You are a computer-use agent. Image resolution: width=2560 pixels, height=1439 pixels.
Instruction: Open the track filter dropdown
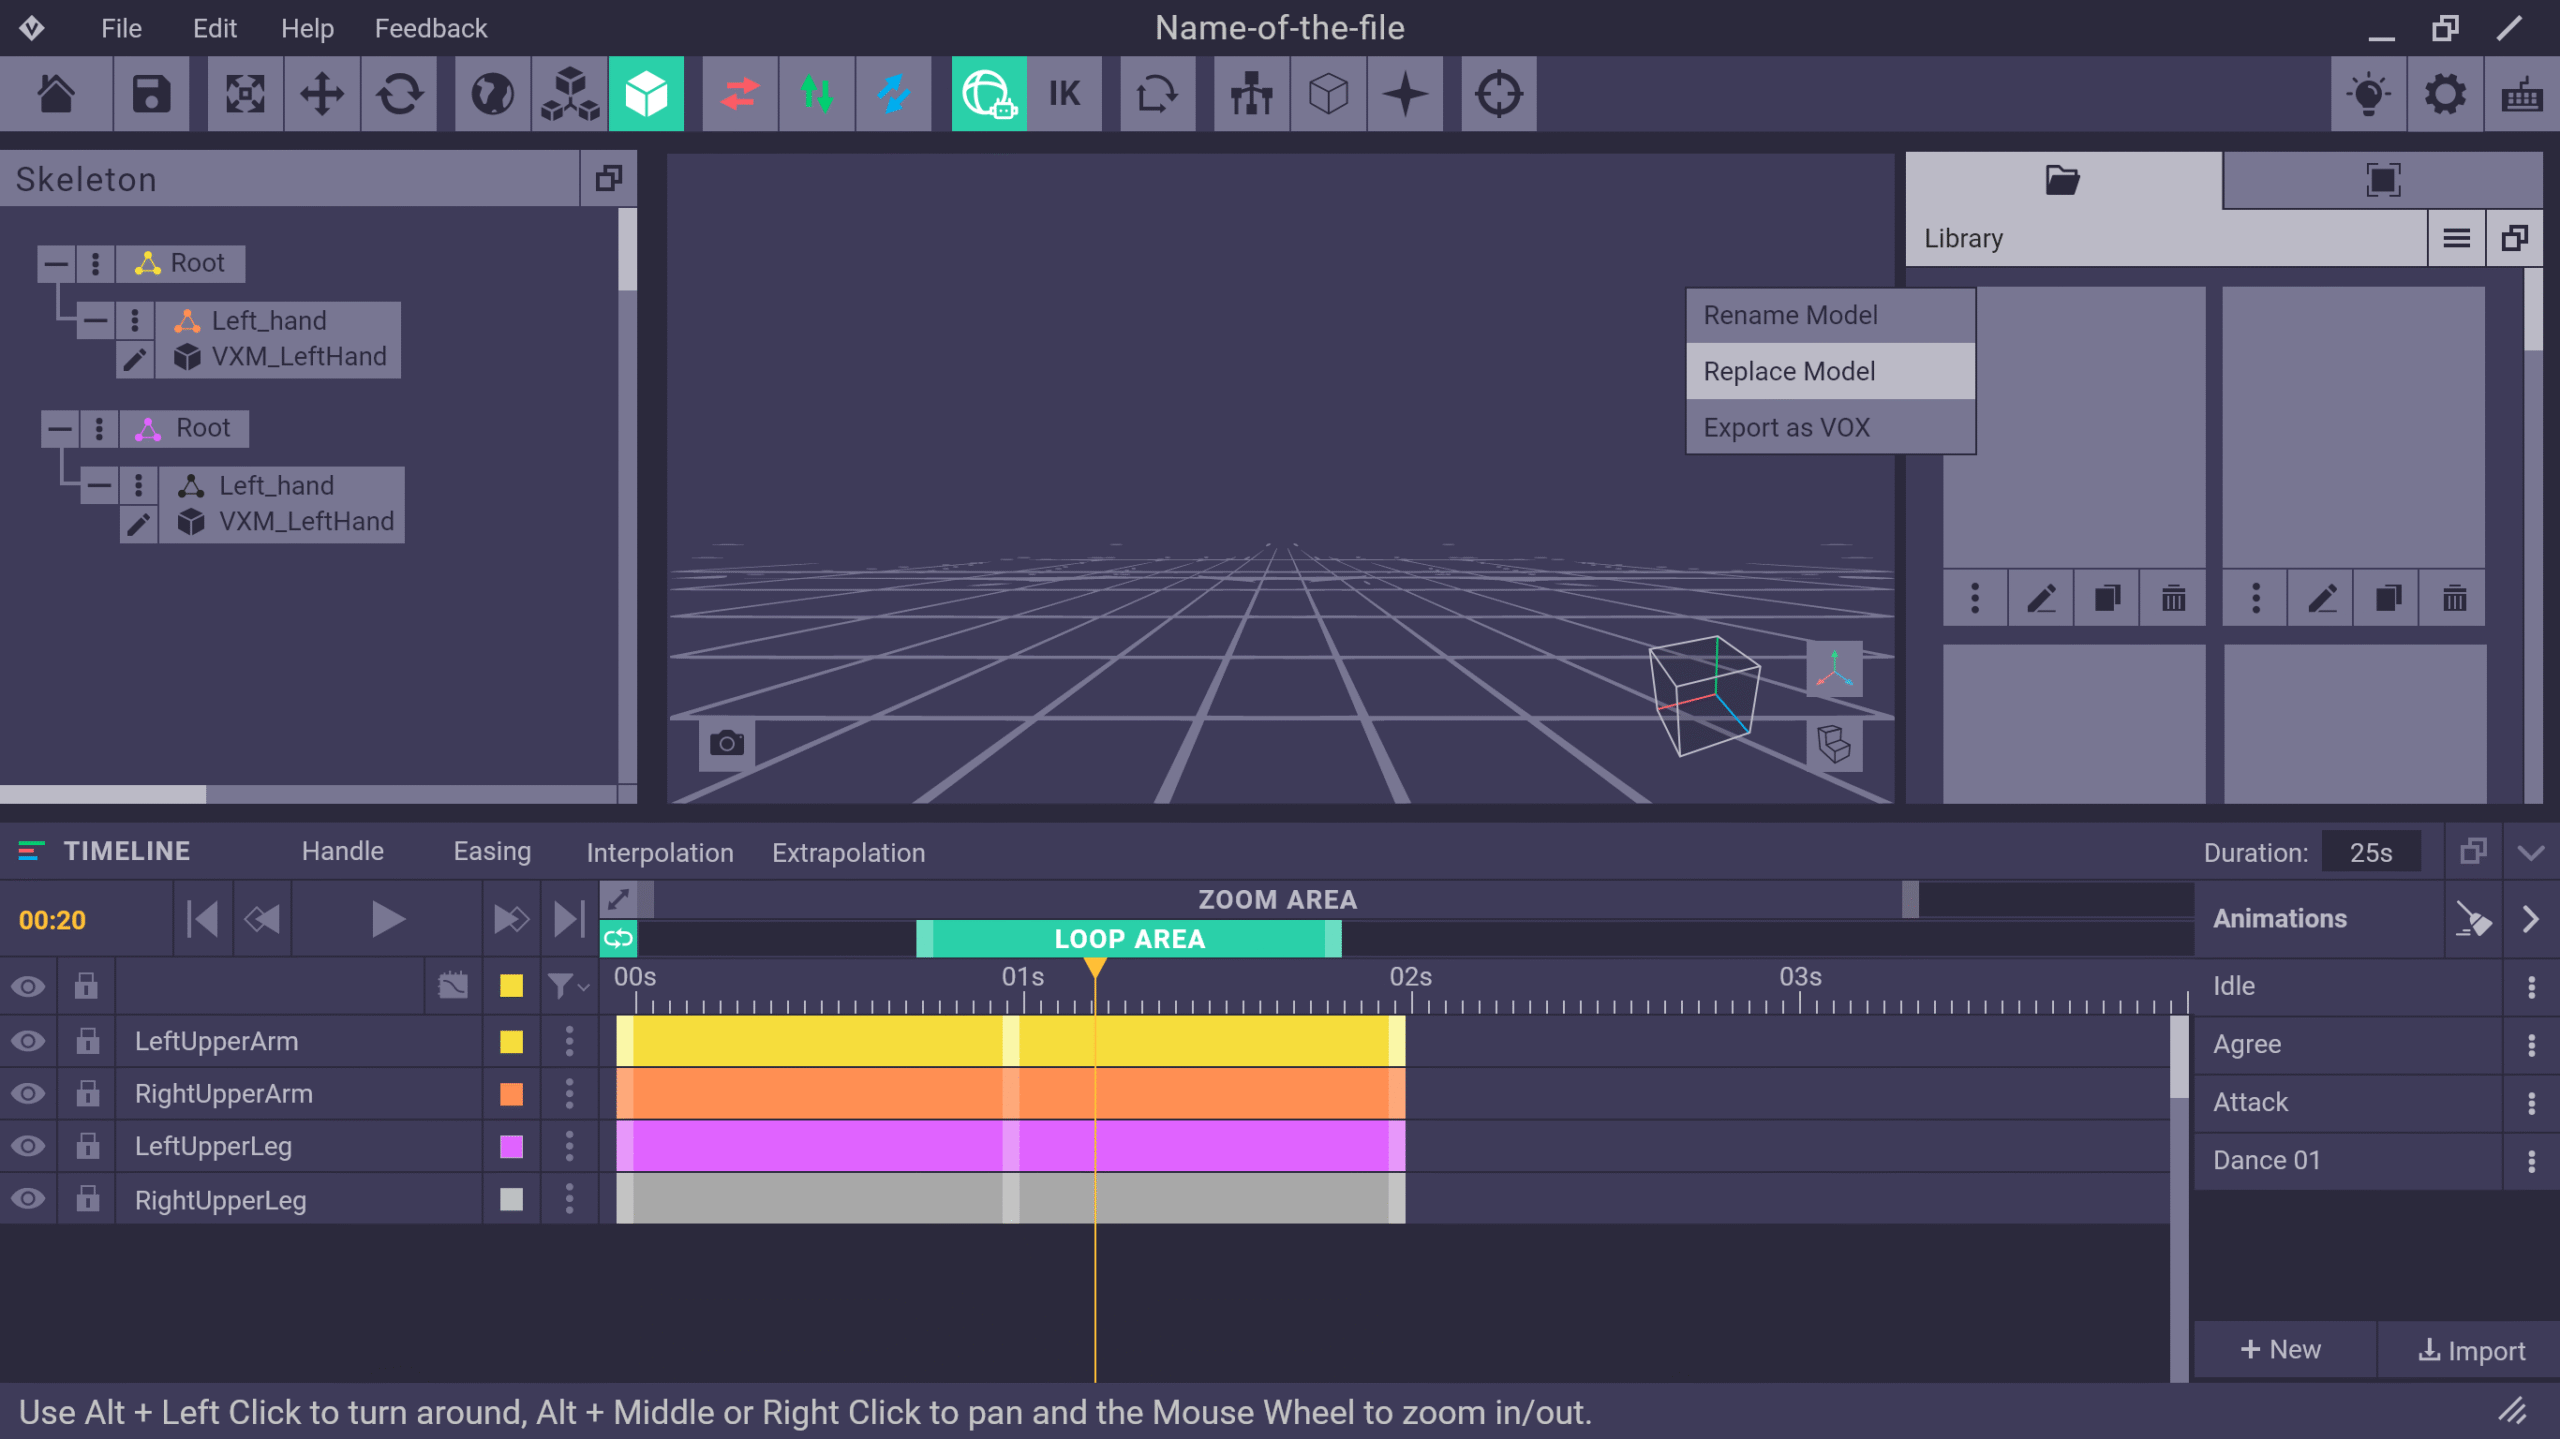click(x=565, y=985)
